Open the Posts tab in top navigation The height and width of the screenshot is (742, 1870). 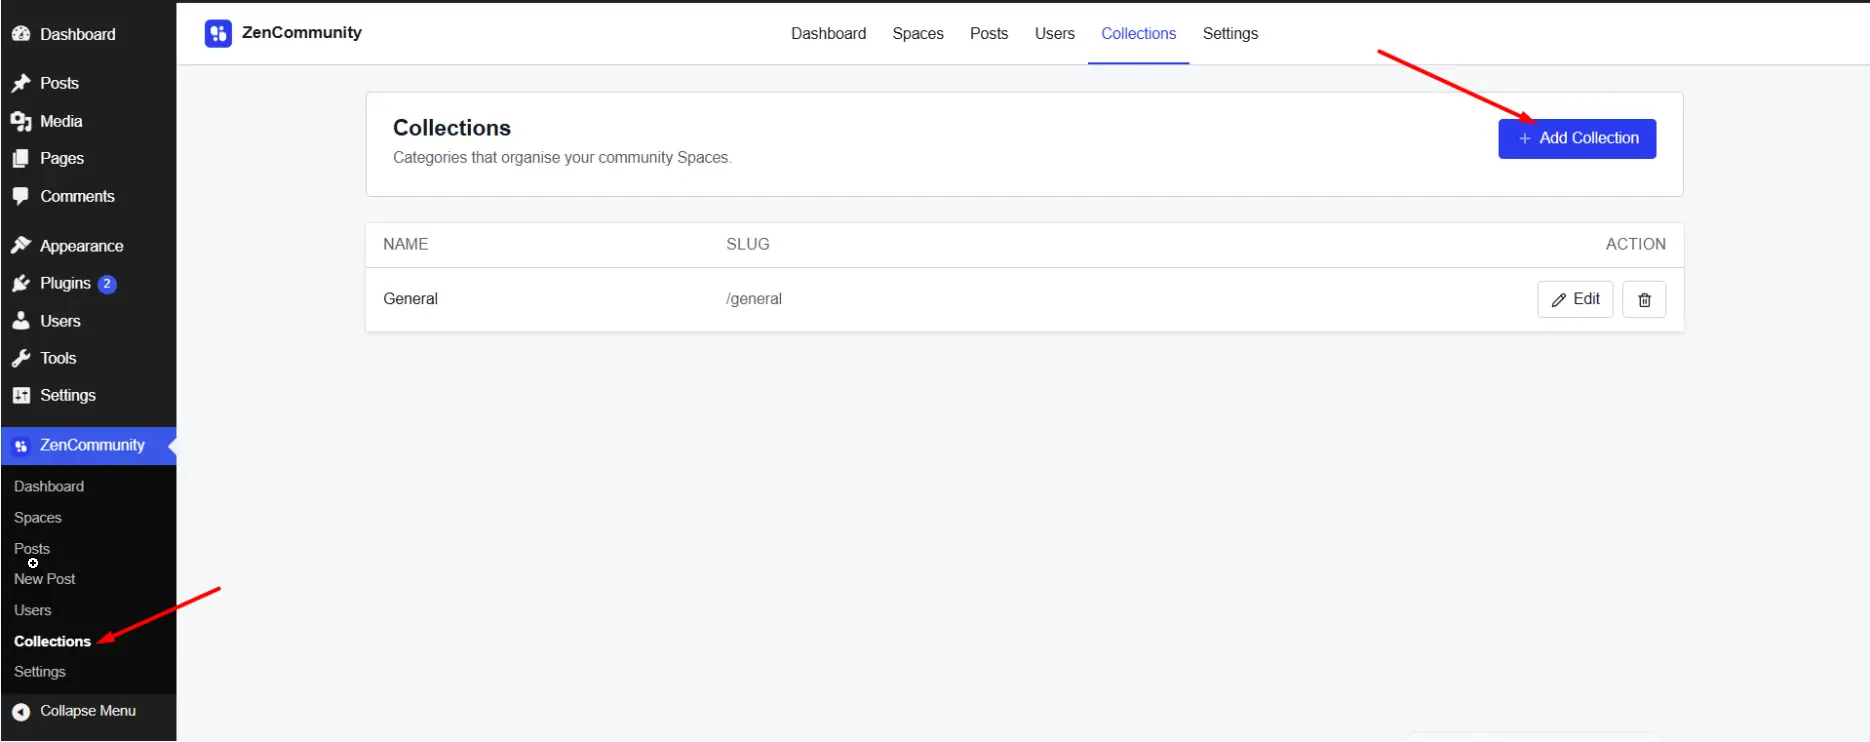[989, 34]
